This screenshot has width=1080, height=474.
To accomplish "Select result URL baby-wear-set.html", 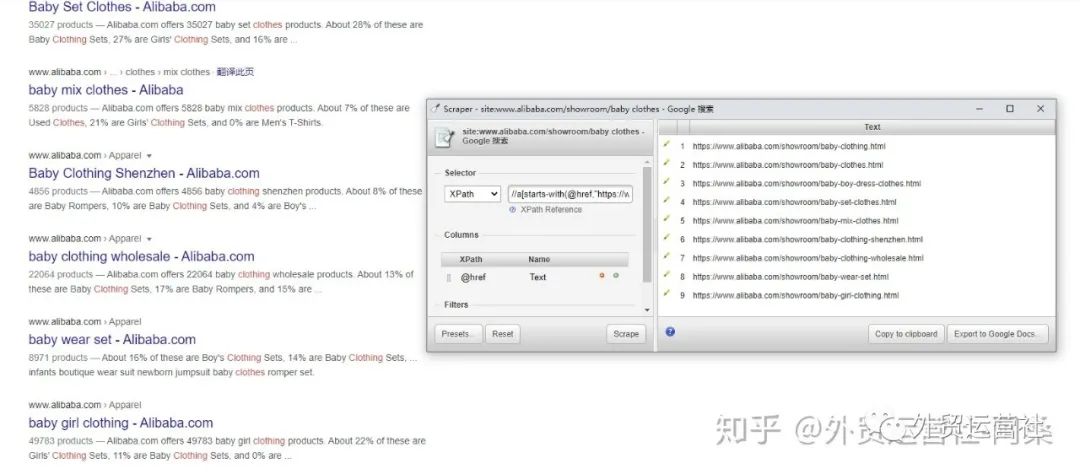I will coord(791,276).
